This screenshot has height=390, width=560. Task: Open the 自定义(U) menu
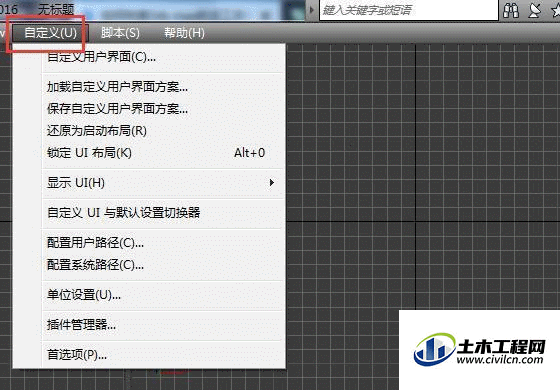tap(50, 33)
